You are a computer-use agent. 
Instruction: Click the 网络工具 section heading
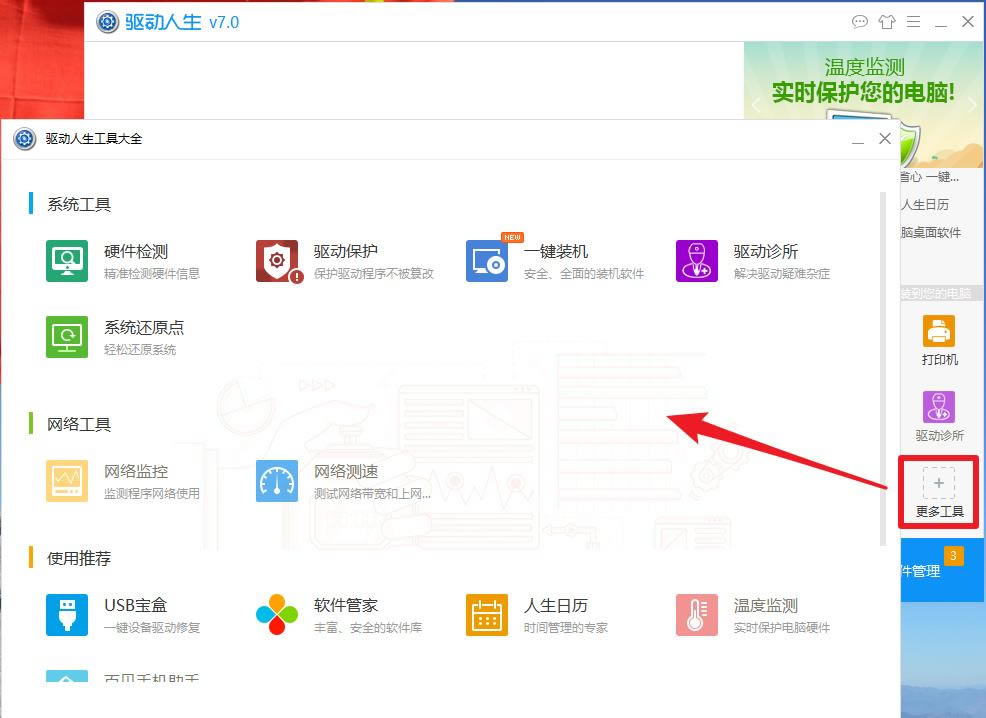tap(79, 424)
